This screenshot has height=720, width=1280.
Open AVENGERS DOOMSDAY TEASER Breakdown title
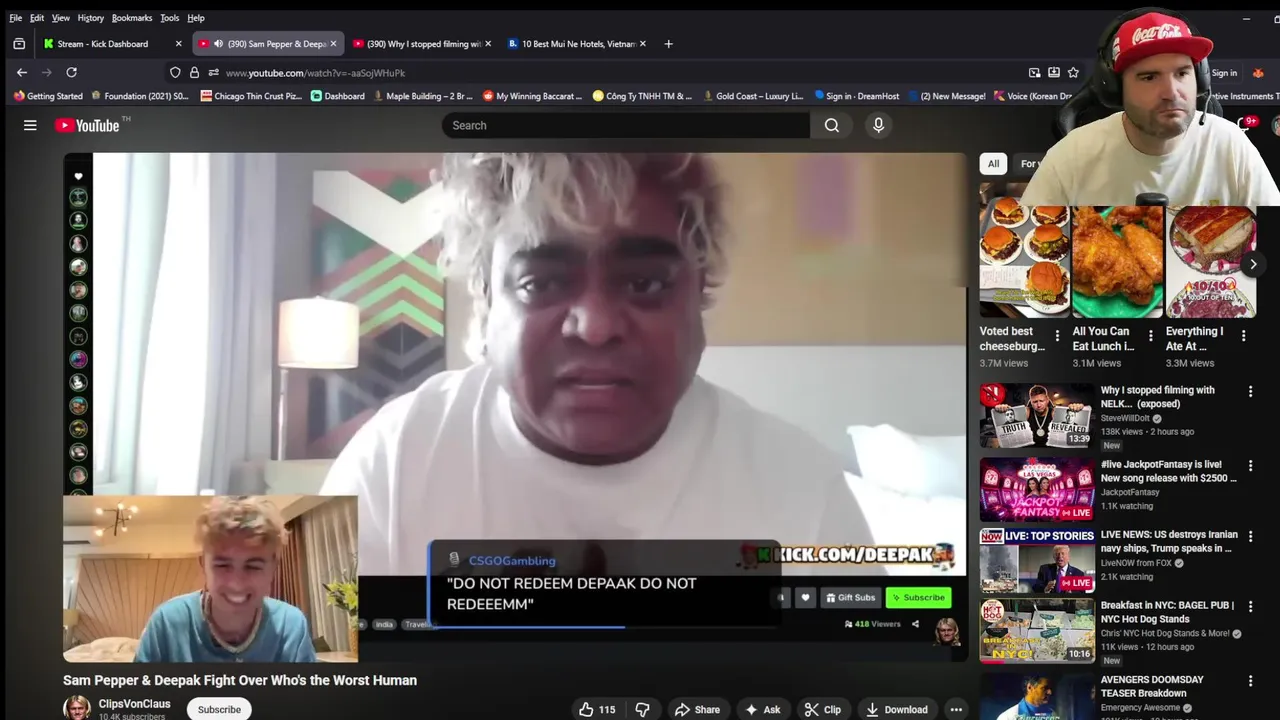click(x=1152, y=686)
